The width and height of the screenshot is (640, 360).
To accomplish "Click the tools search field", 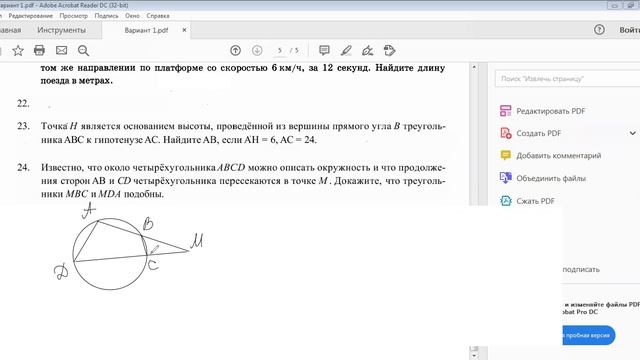I will click(x=567, y=78).
